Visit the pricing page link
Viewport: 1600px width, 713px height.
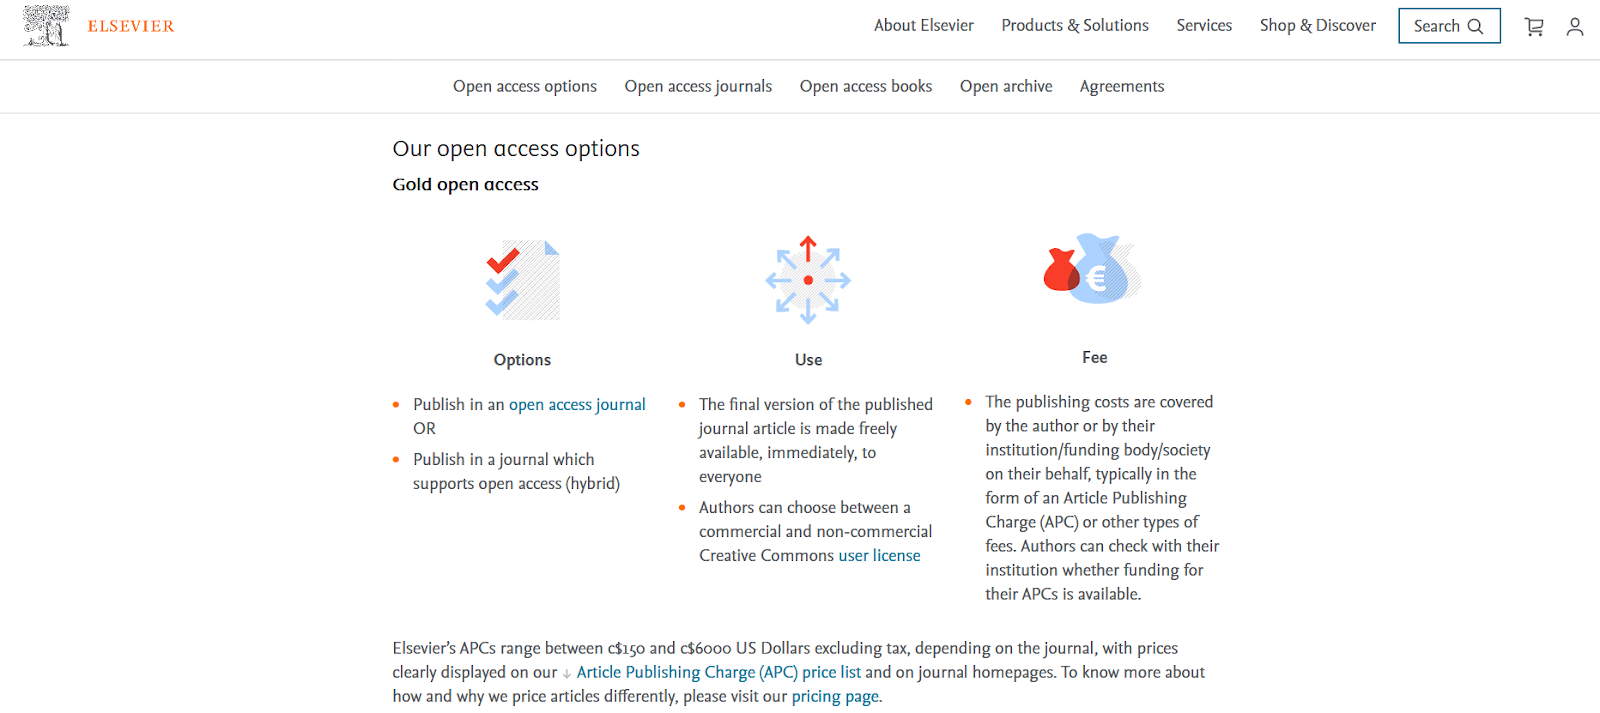[x=835, y=697]
